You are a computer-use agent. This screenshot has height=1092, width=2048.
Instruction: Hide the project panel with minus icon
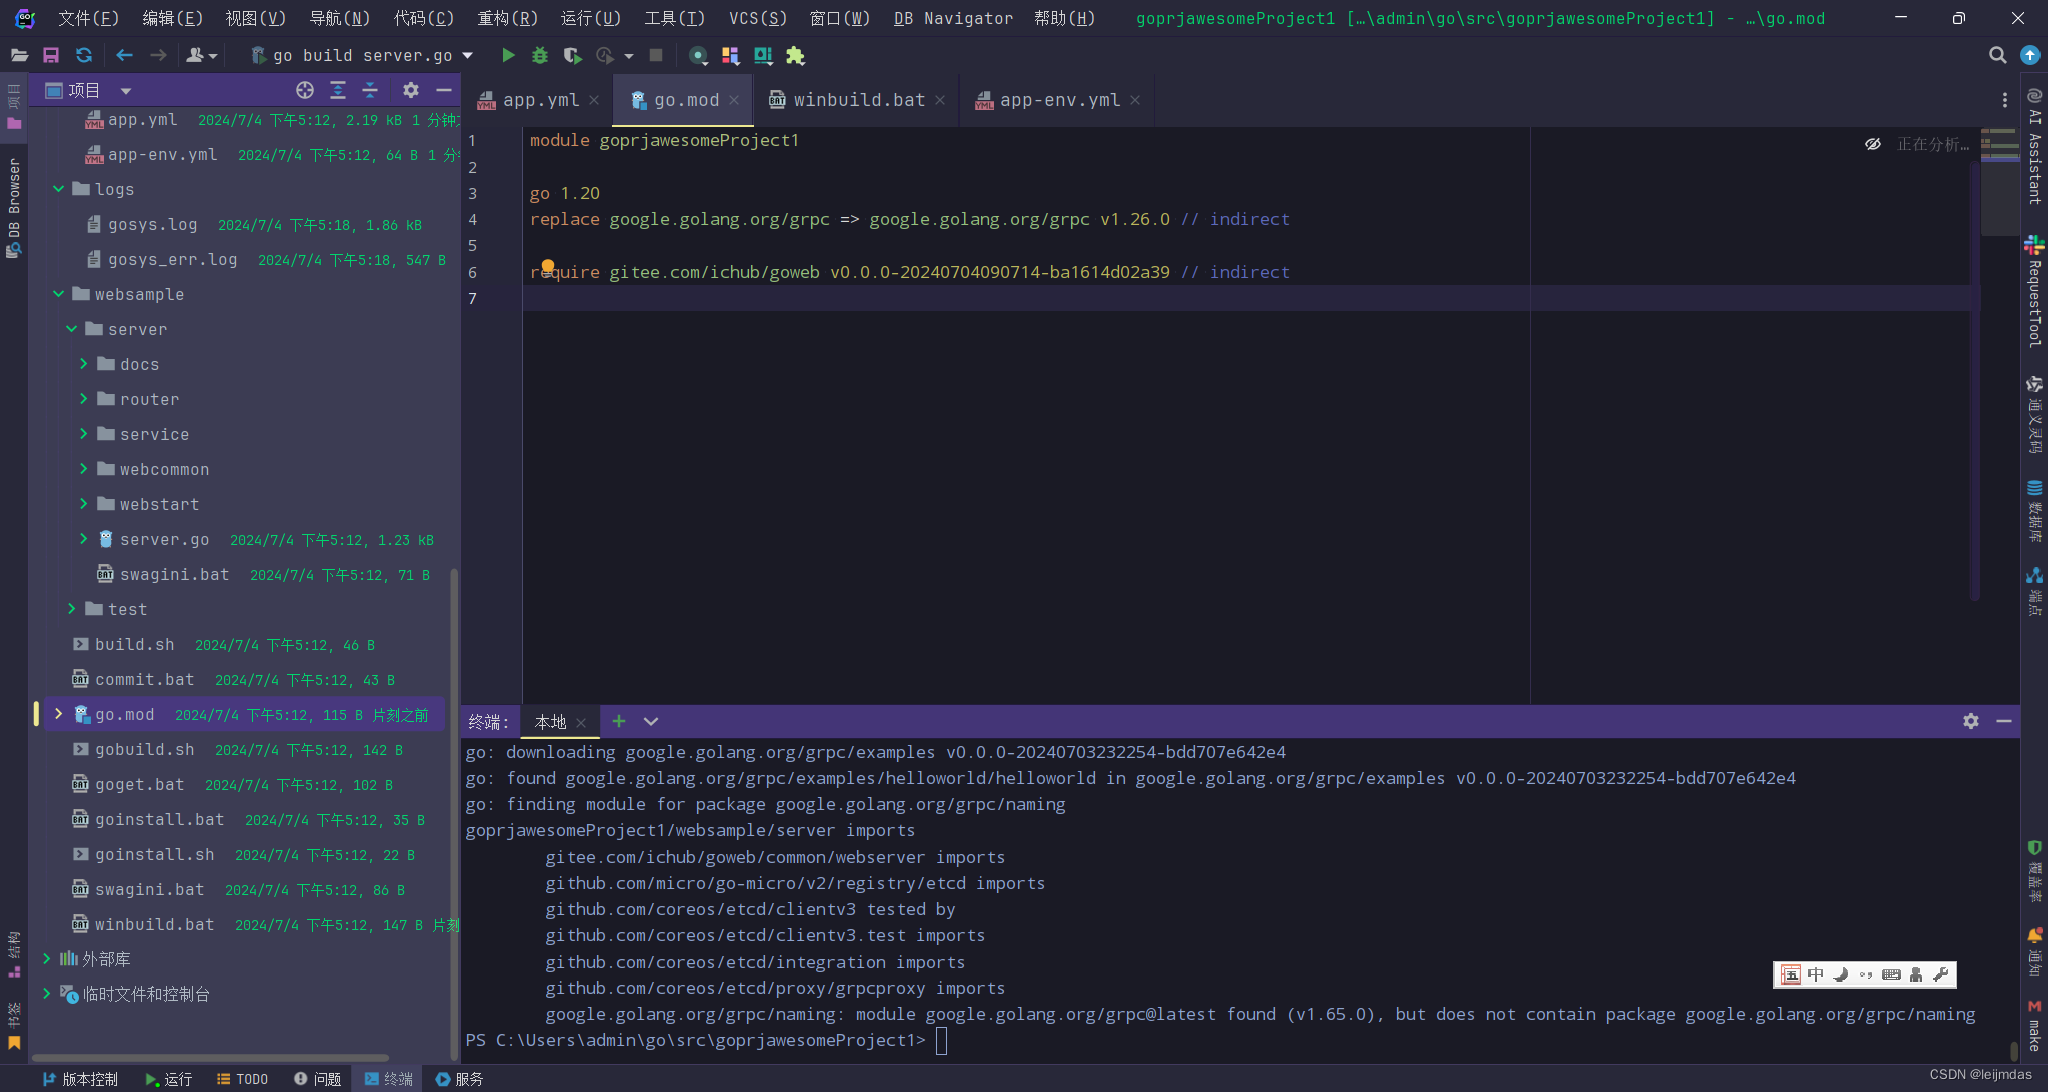444,90
